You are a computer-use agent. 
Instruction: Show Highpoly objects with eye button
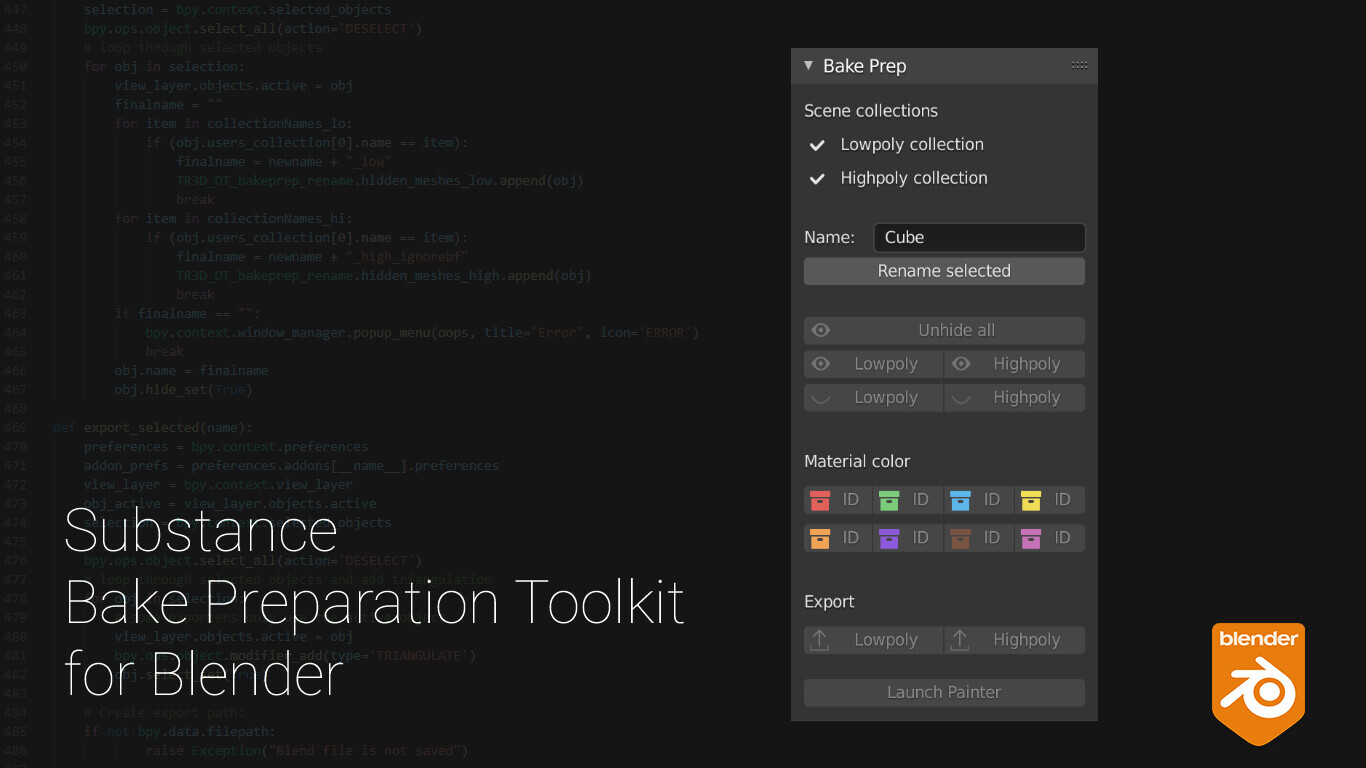click(1015, 364)
